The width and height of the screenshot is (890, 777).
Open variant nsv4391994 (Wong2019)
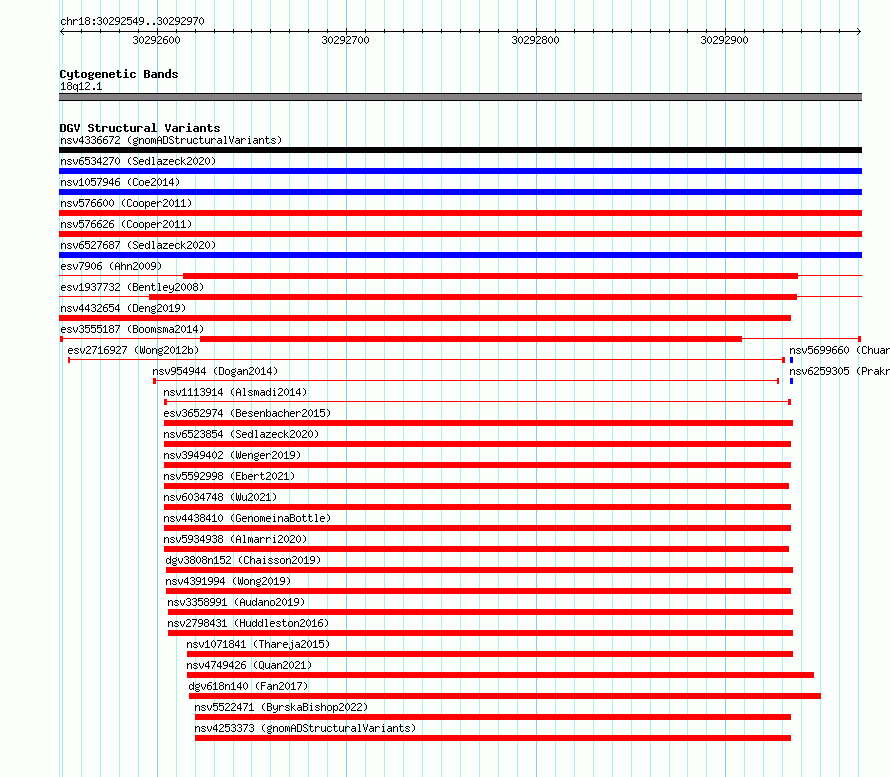click(228, 581)
